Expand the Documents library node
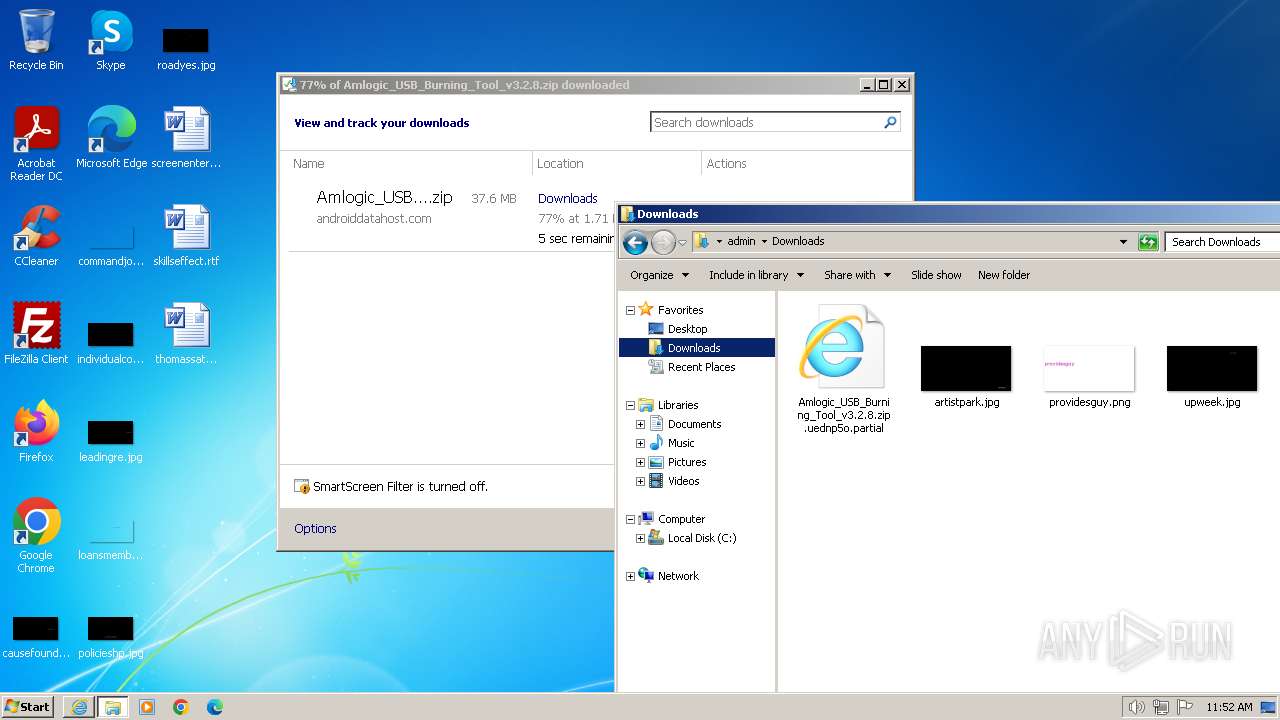Viewport: 1280px width, 720px height. tap(640, 424)
